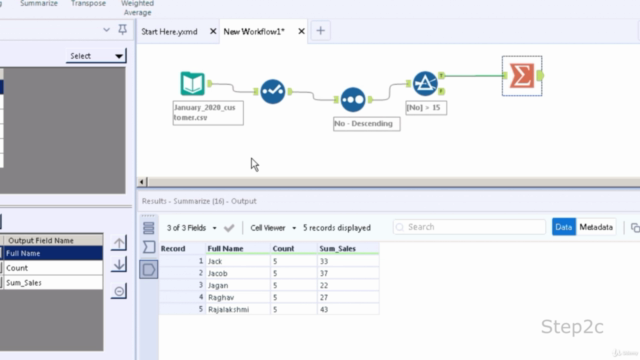Click the Record column header

(x=182, y=249)
